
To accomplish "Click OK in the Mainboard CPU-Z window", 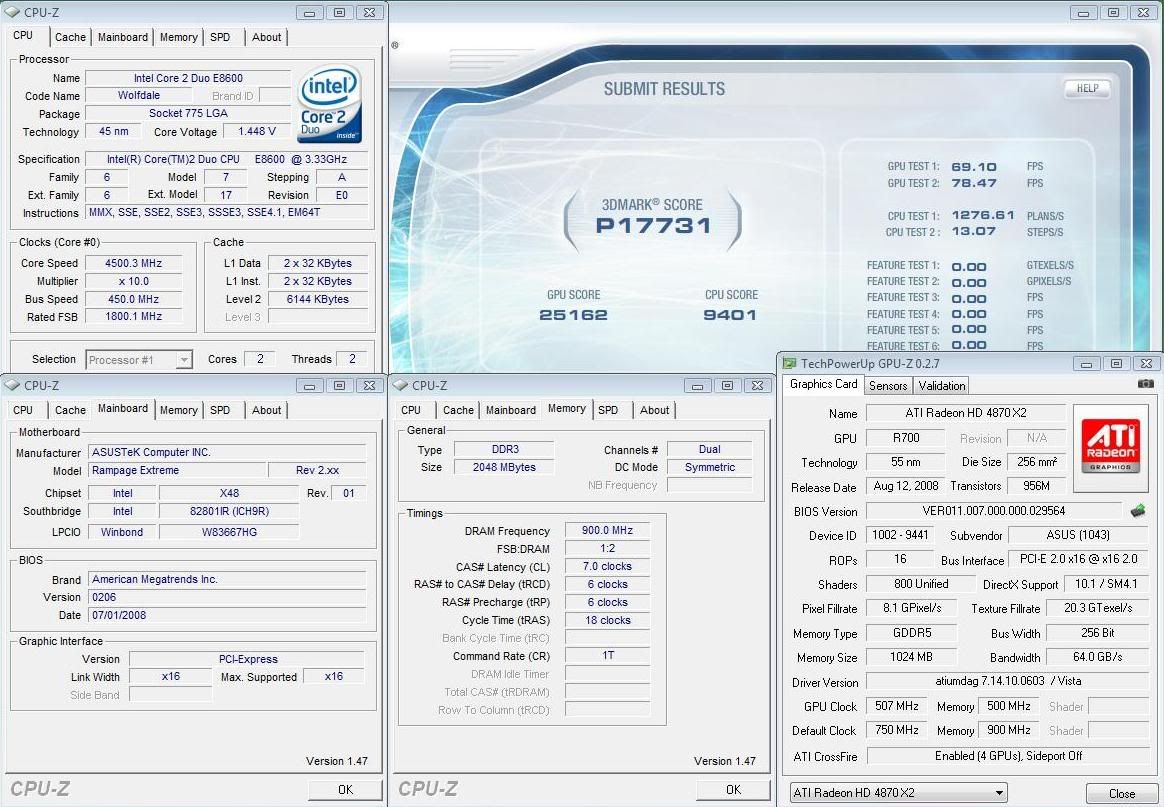I will pos(345,789).
